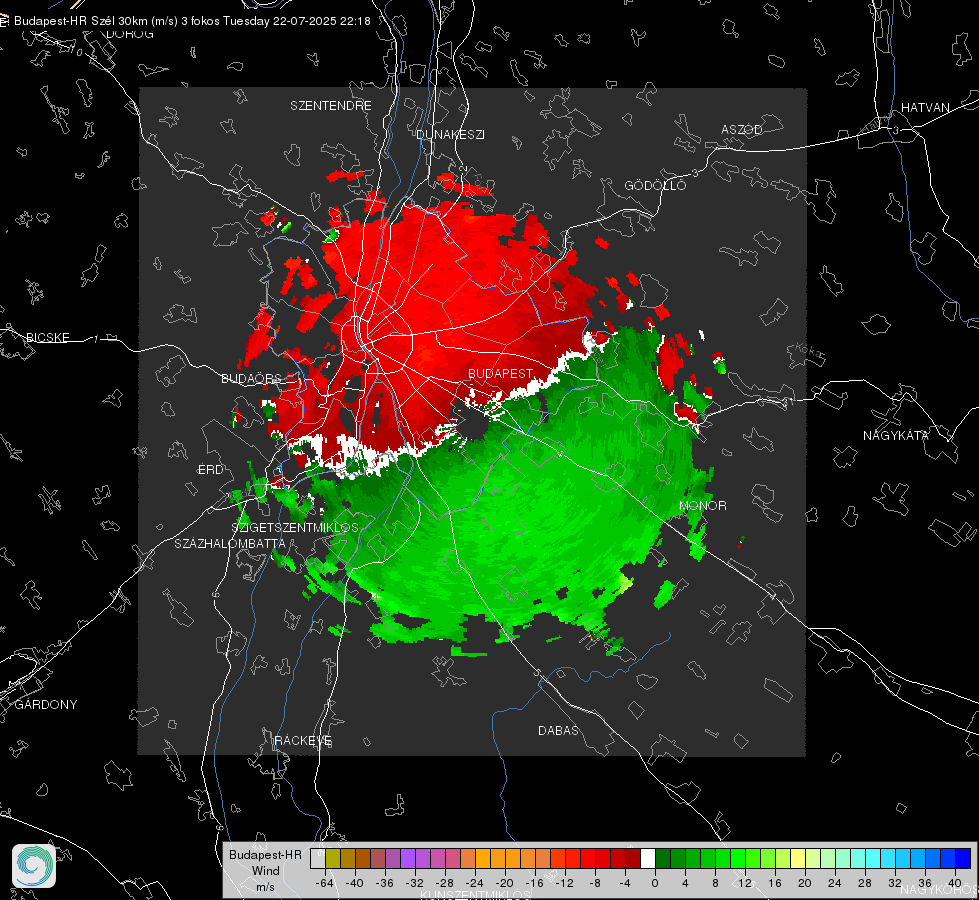Click the 32 value on the scale

tap(895, 883)
